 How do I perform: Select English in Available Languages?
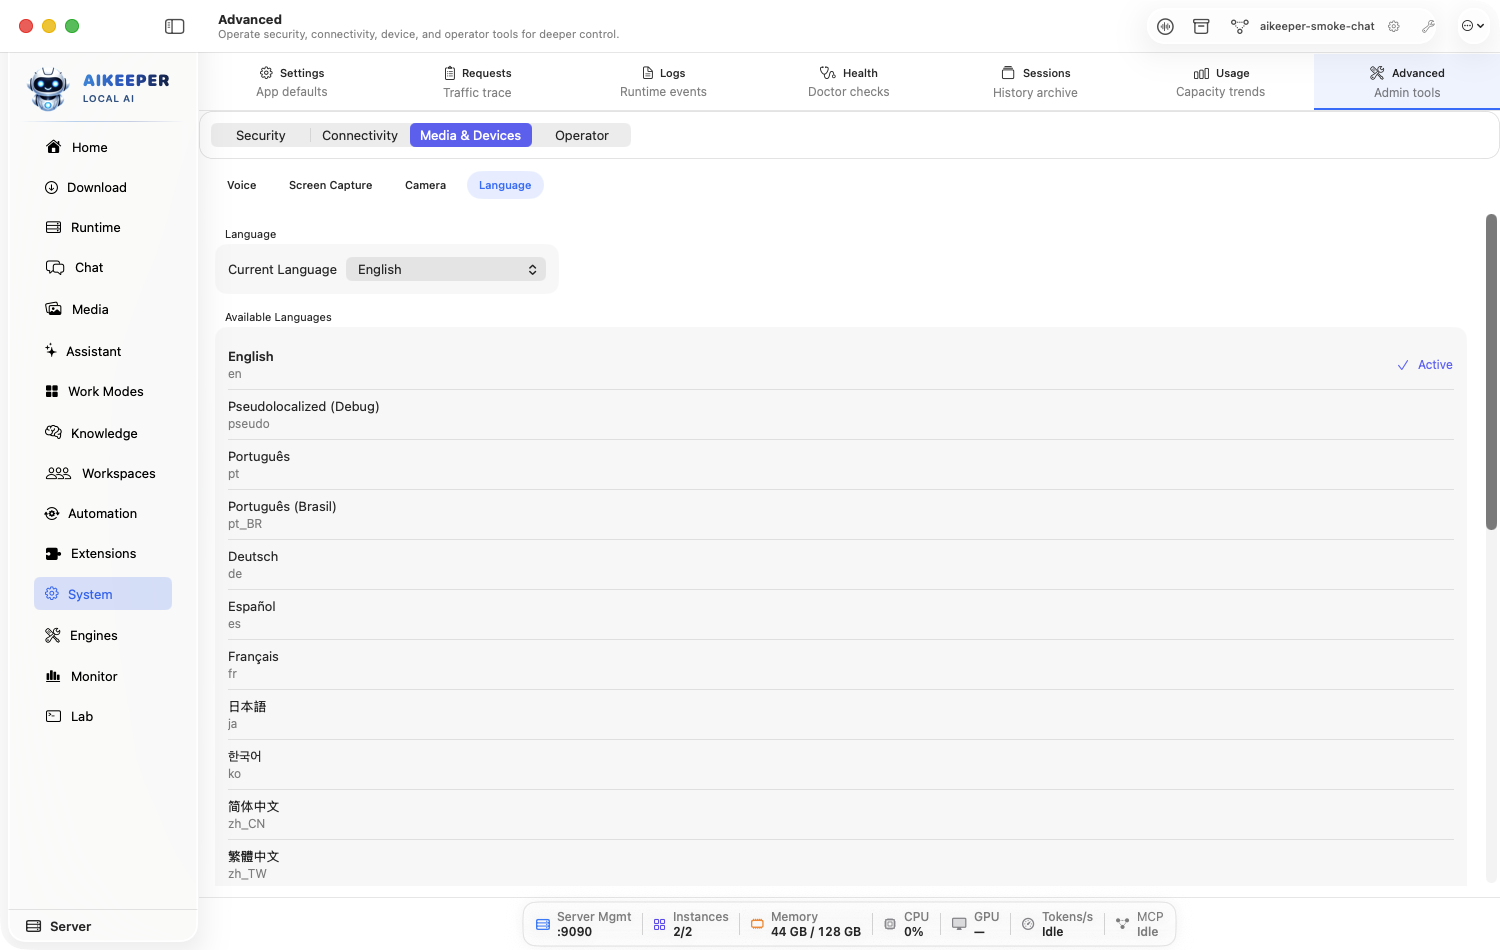coord(840,364)
